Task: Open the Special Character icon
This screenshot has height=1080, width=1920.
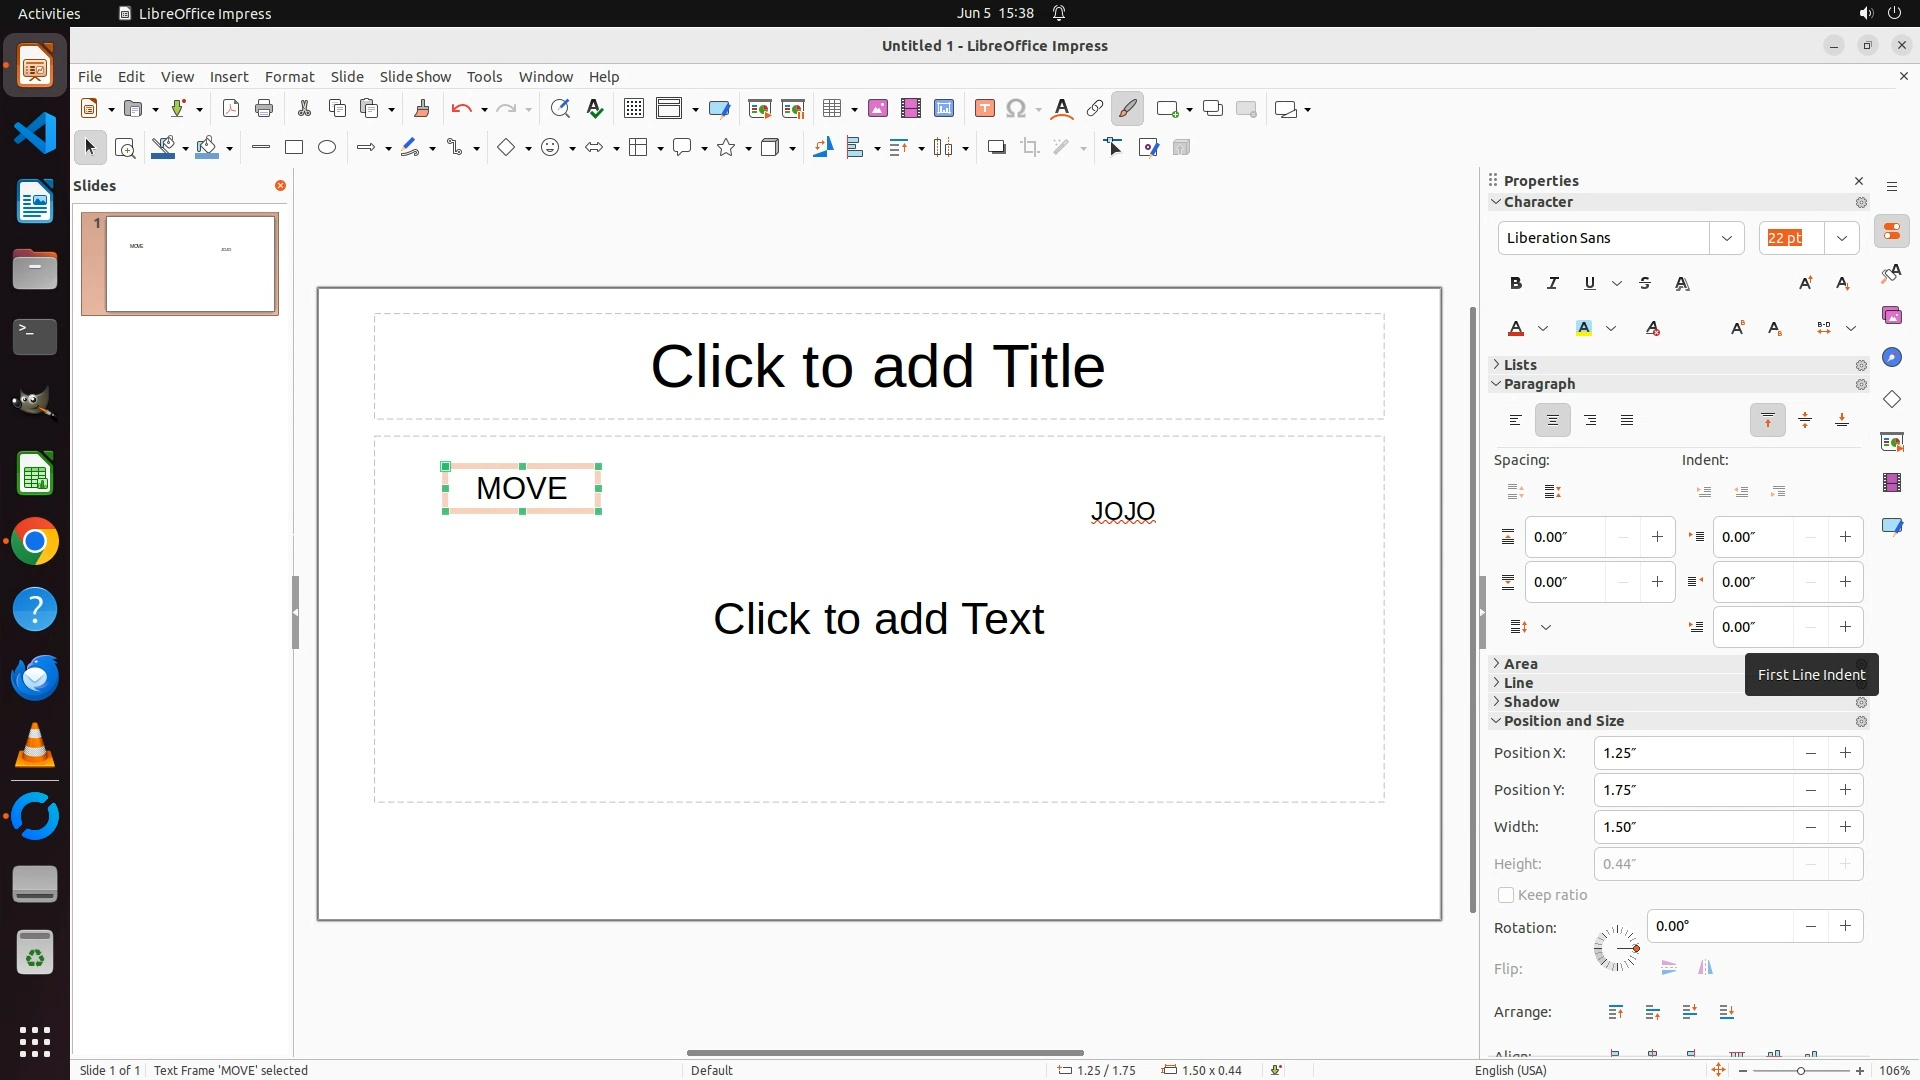Action: pyautogui.click(x=1016, y=109)
